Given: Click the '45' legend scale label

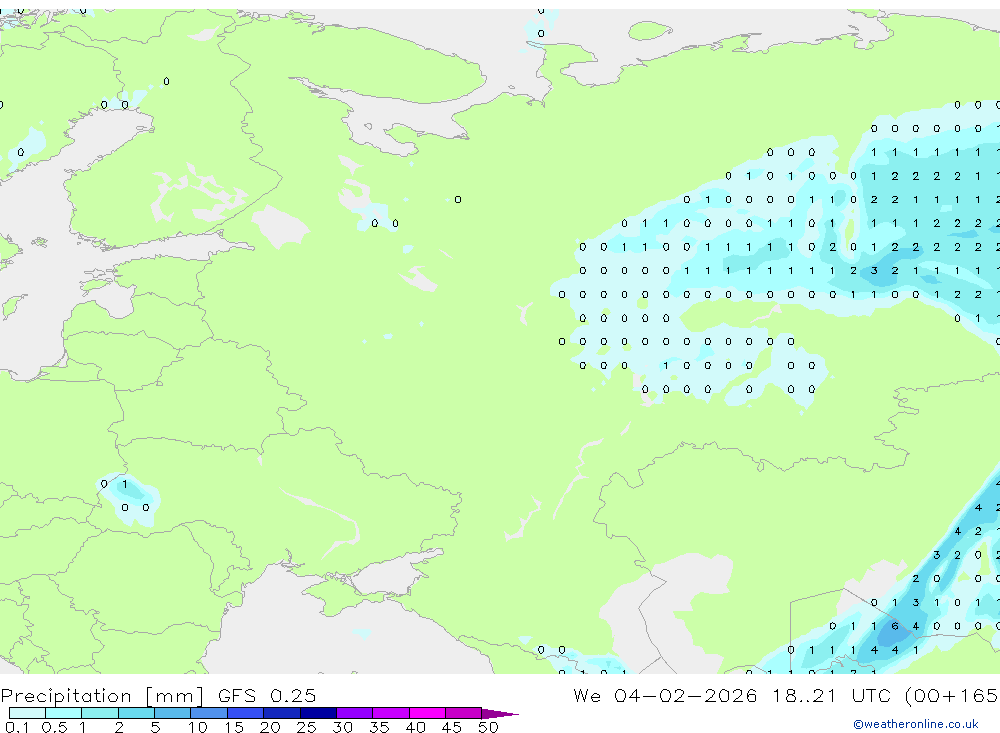Looking at the screenshot, I should point(452,727).
